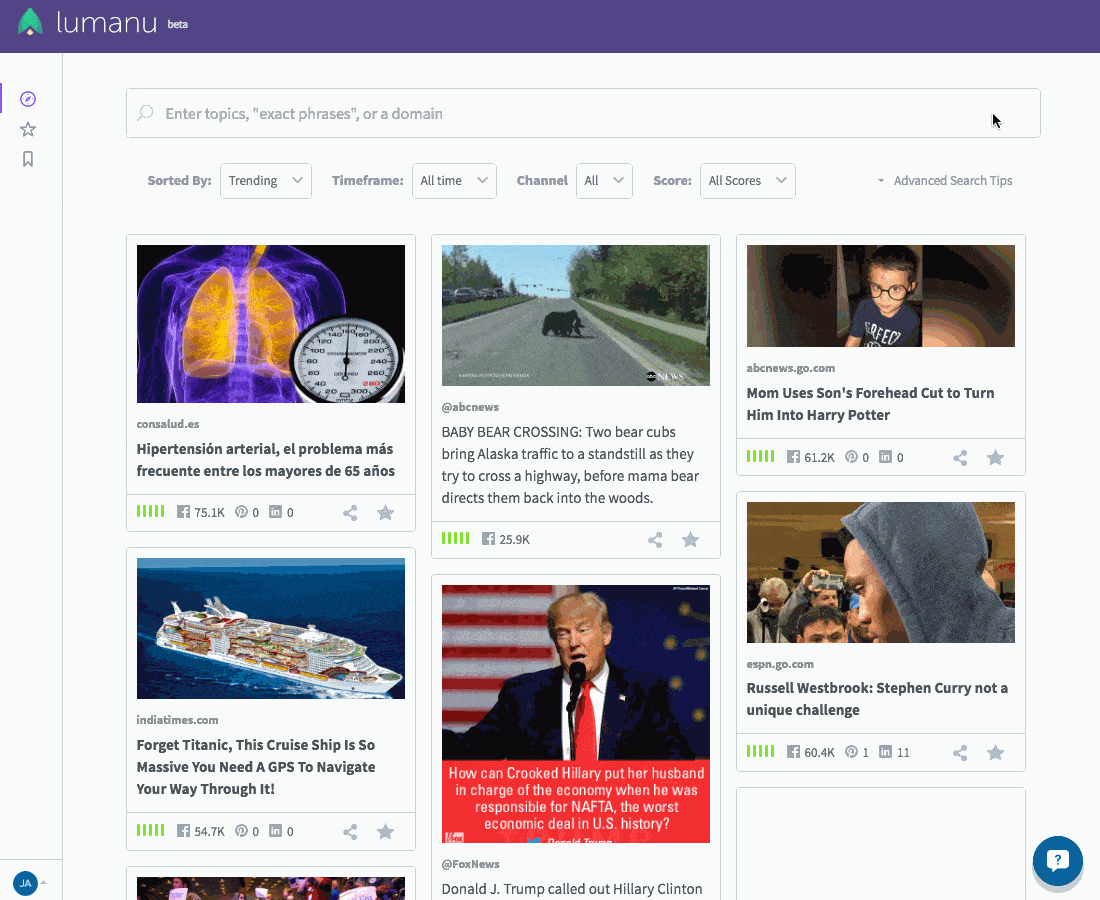Click Pinterest icon on Hipertensión arterial card
Image resolution: width=1100 pixels, height=900 pixels.
pos(241,512)
